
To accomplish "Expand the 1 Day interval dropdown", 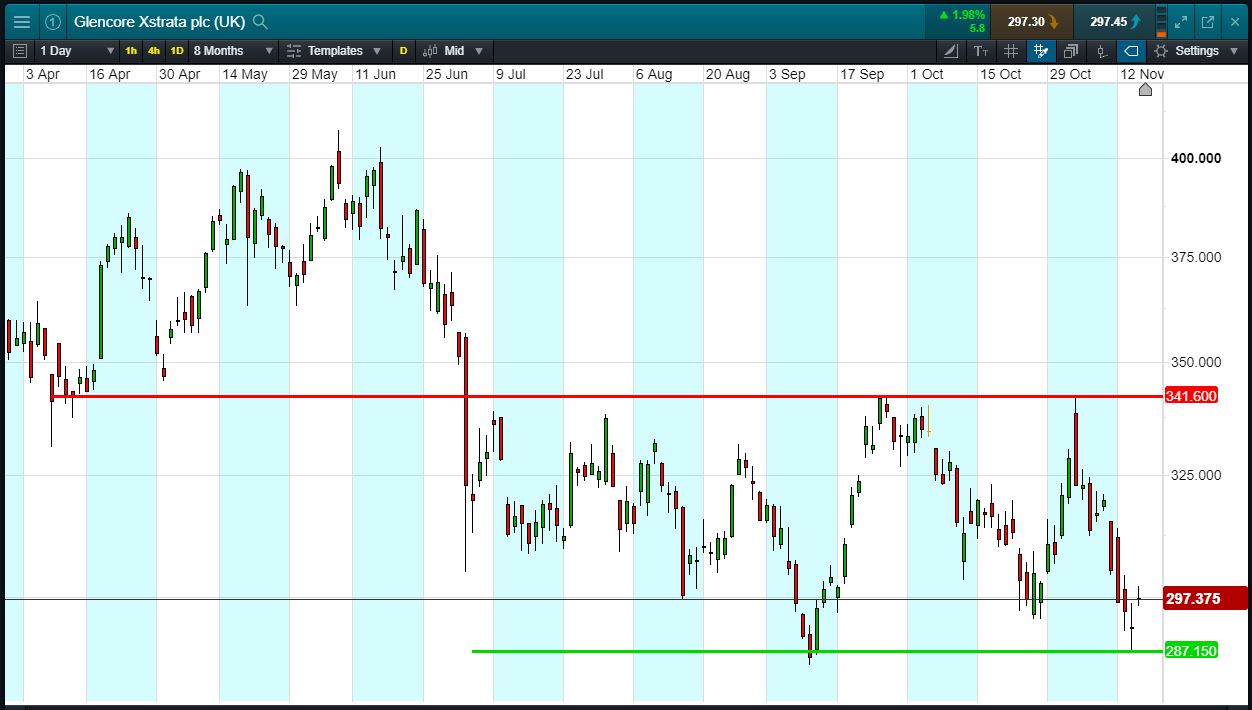I will pyautogui.click(x=77, y=50).
